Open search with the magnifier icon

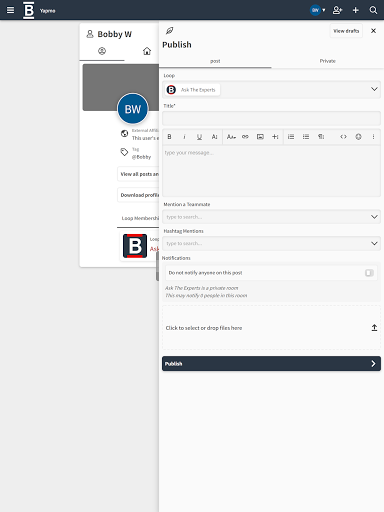(x=373, y=10)
